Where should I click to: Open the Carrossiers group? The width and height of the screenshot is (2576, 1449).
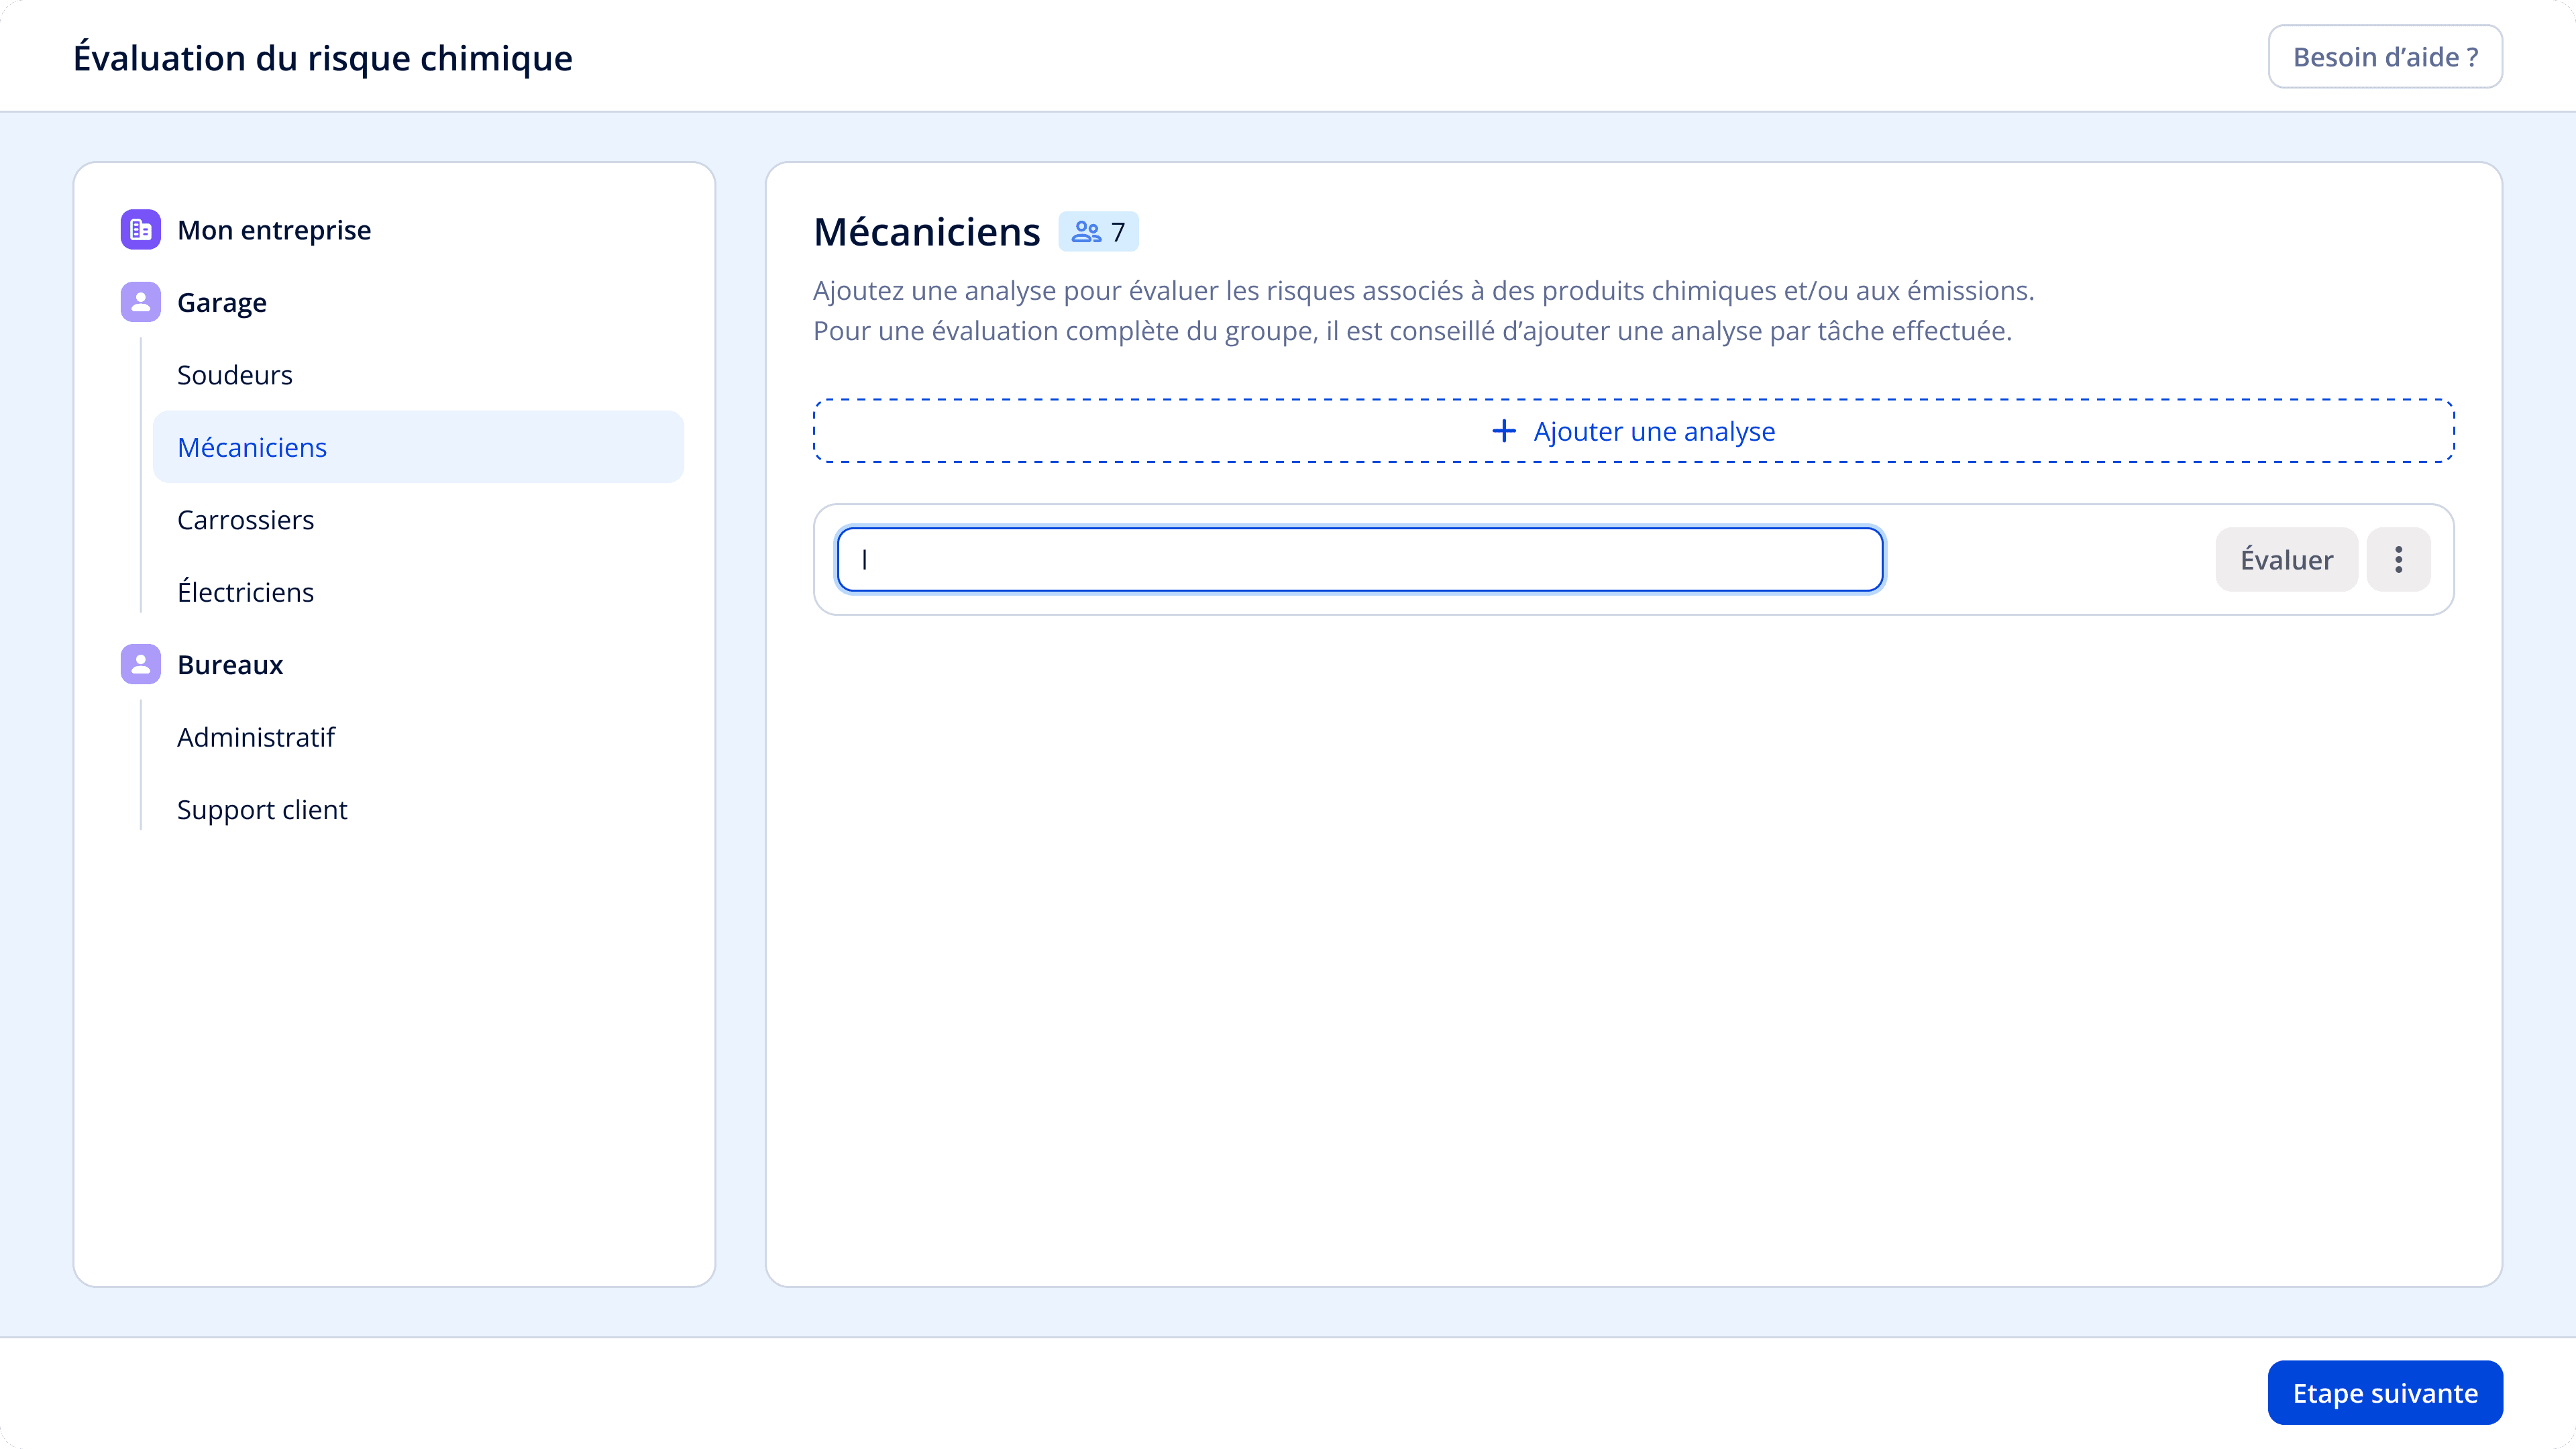[x=246, y=520]
